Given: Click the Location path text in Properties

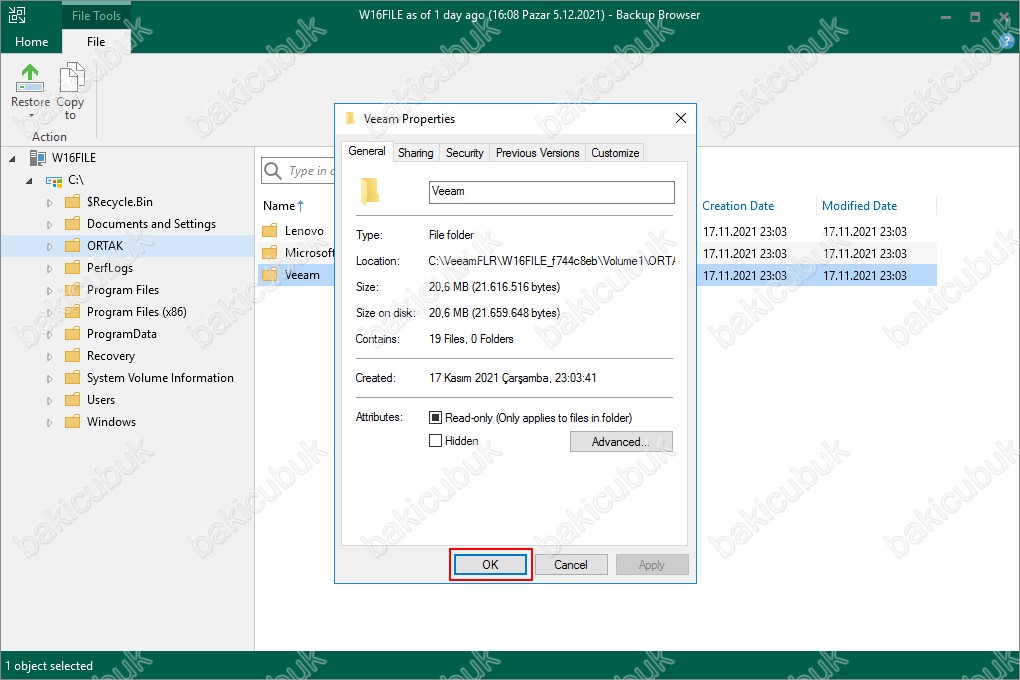Looking at the screenshot, I should point(552,261).
